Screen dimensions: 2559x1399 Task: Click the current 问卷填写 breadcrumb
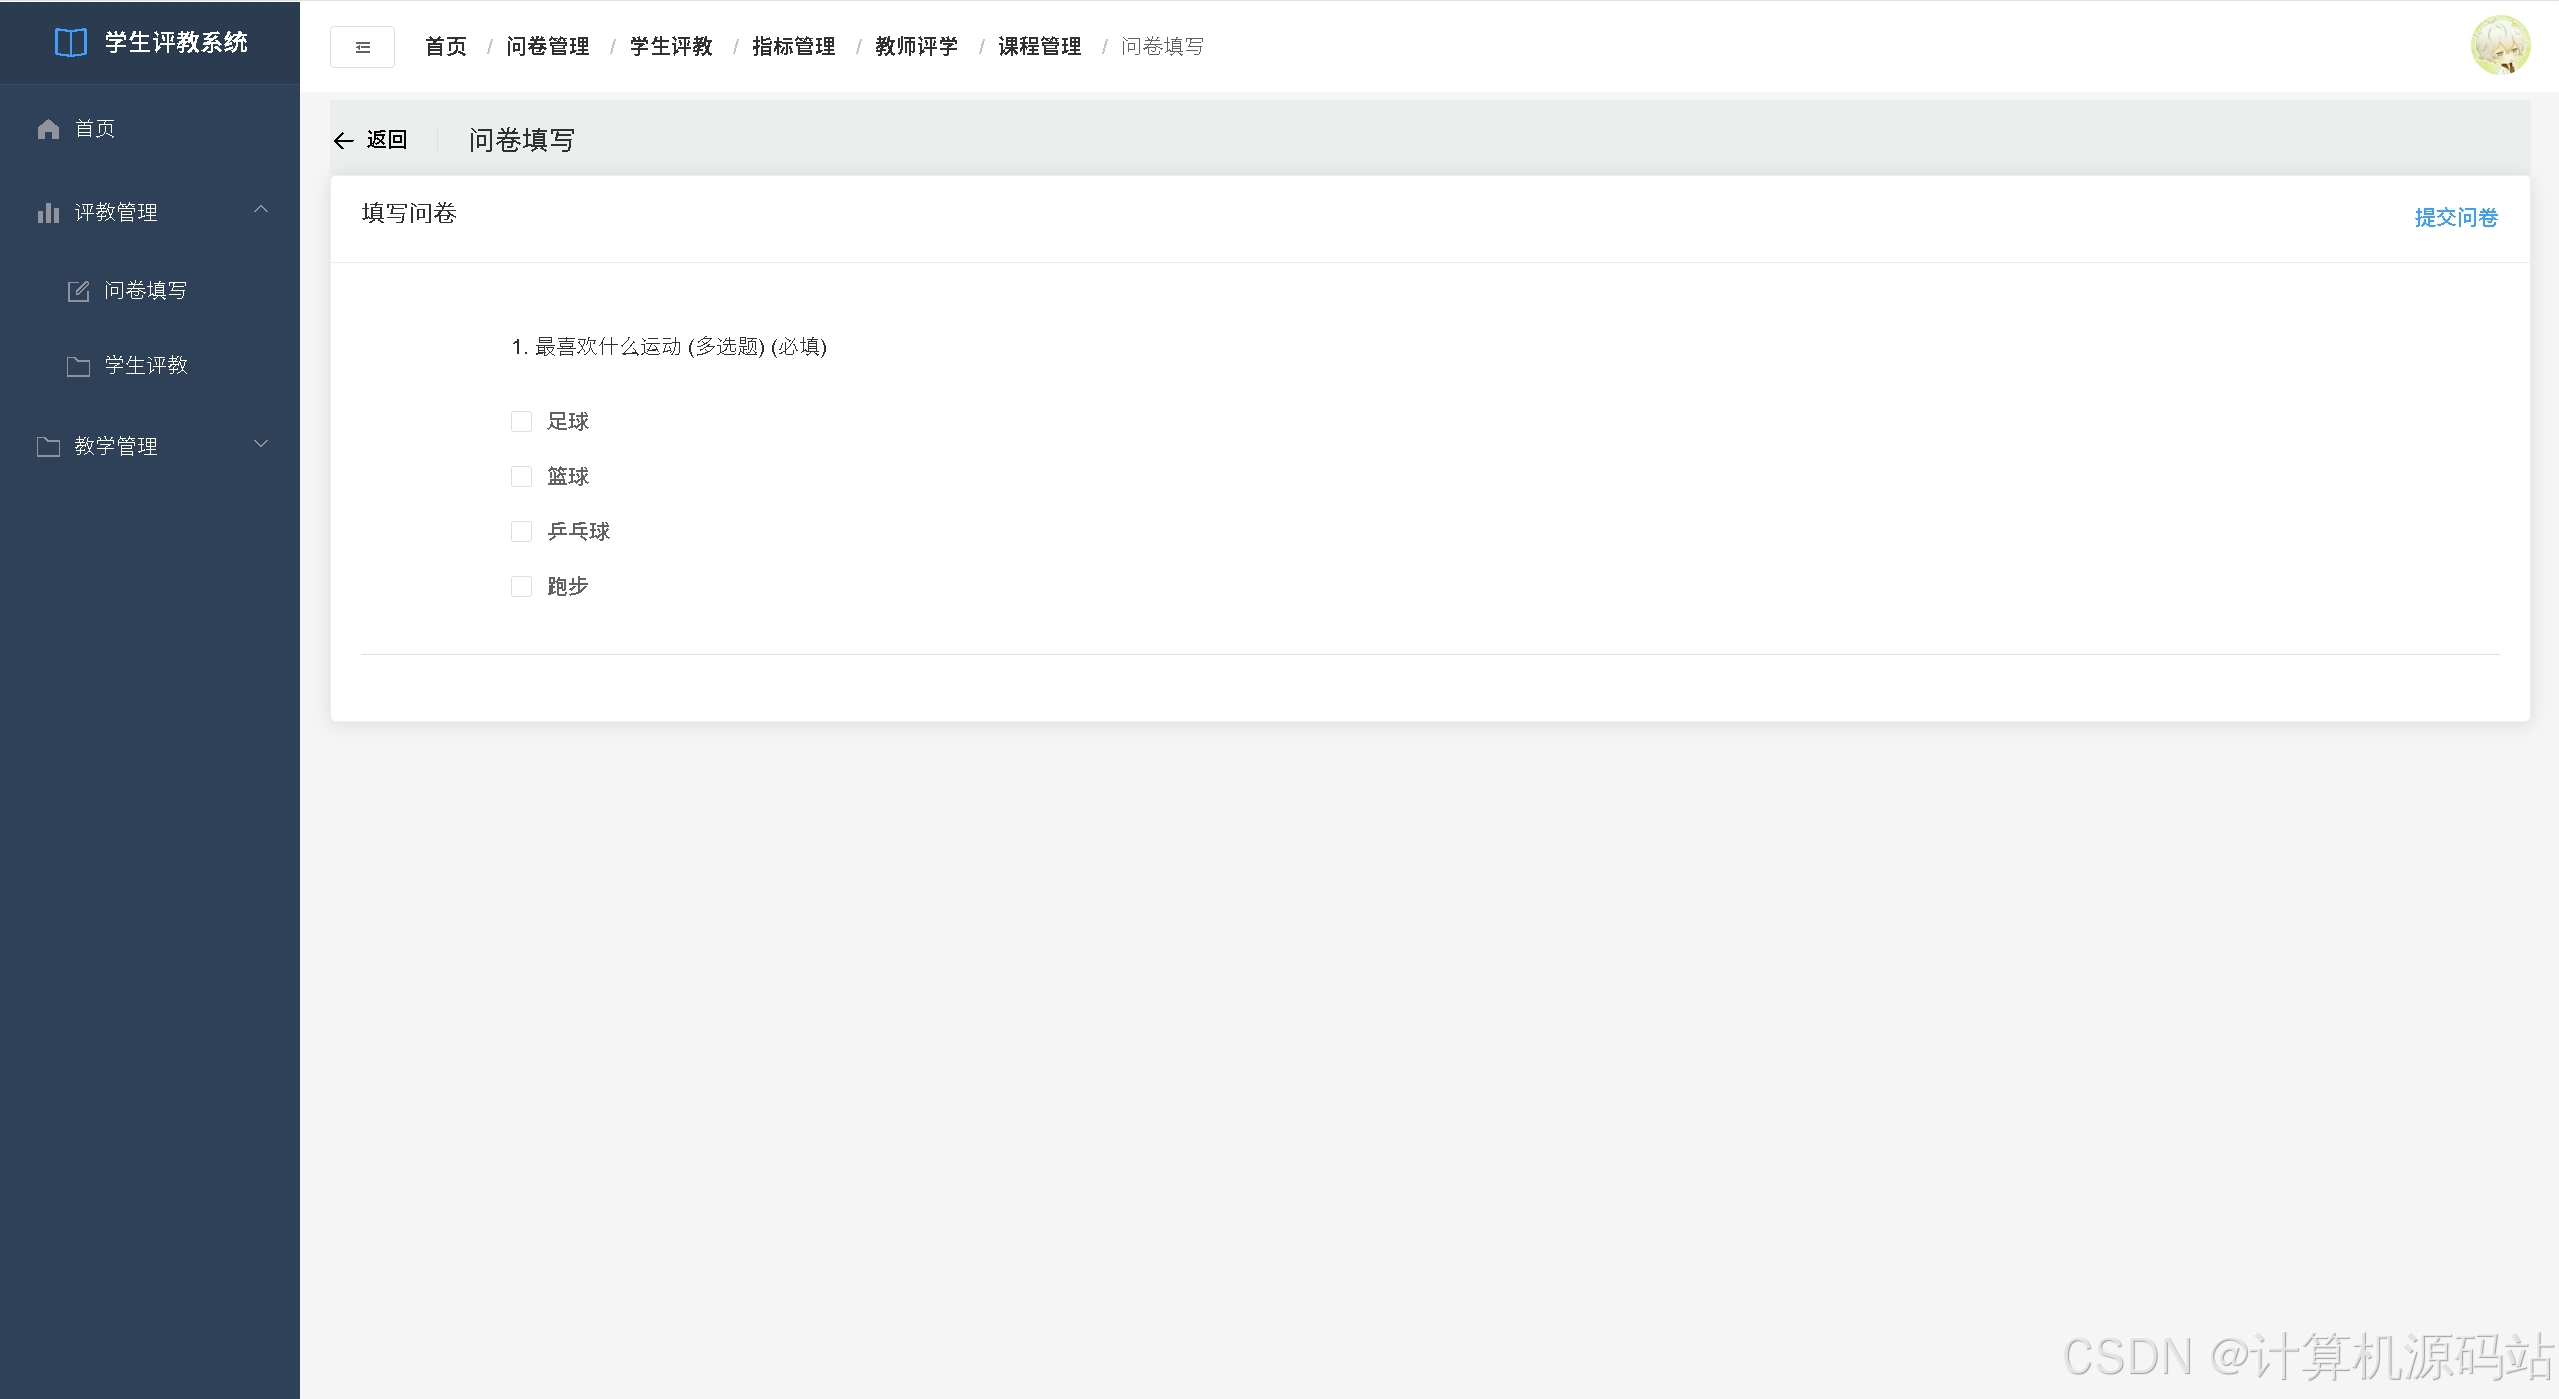(x=1163, y=47)
